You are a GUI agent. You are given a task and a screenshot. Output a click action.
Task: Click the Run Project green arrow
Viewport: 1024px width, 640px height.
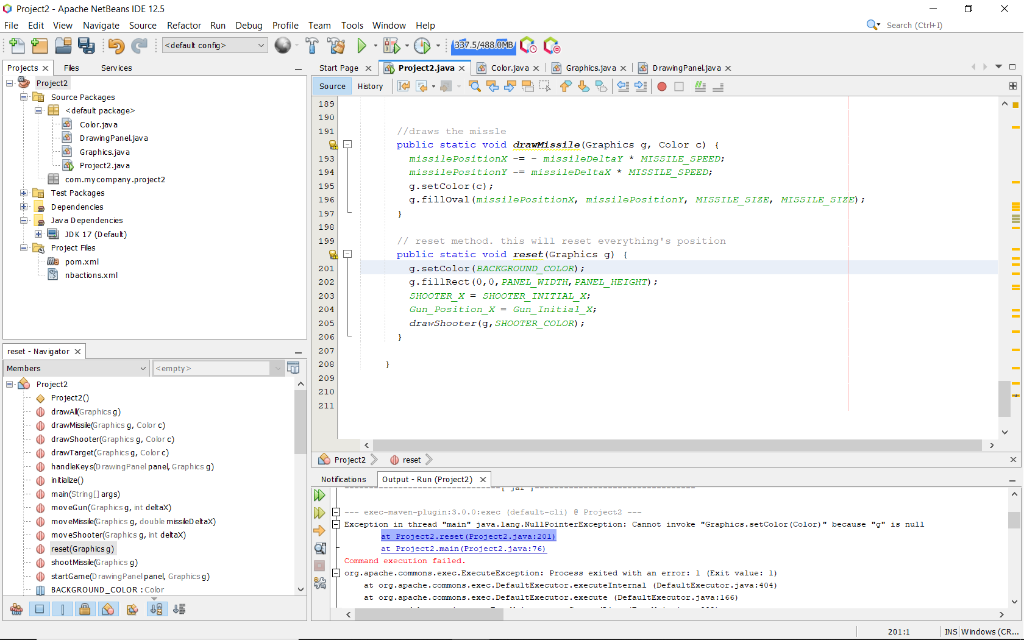point(361,46)
